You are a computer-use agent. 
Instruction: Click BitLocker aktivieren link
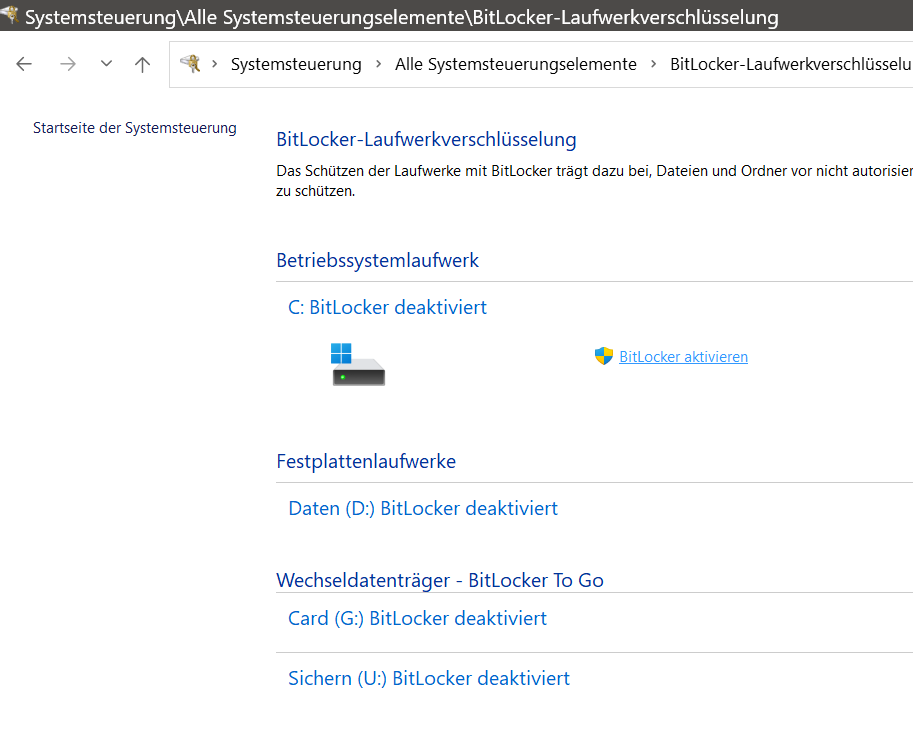tap(683, 357)
